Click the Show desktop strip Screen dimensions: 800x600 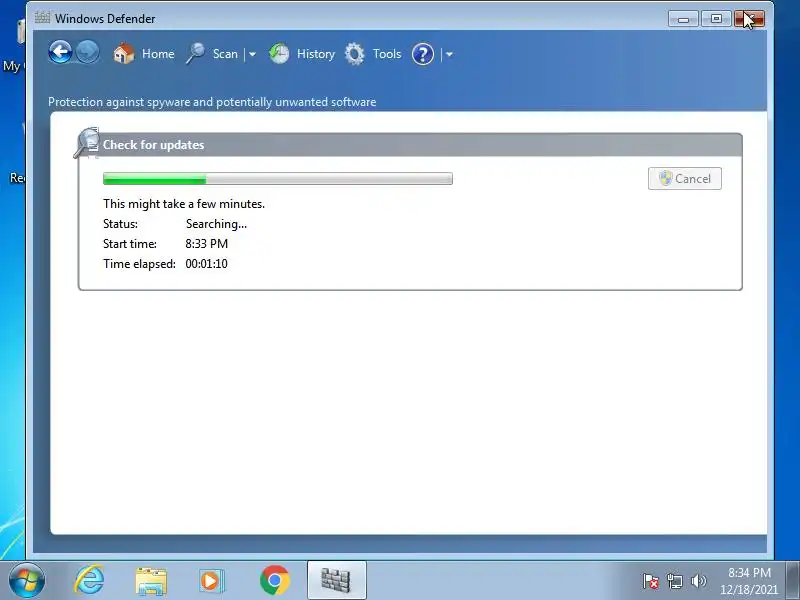(x=793, y=580)
